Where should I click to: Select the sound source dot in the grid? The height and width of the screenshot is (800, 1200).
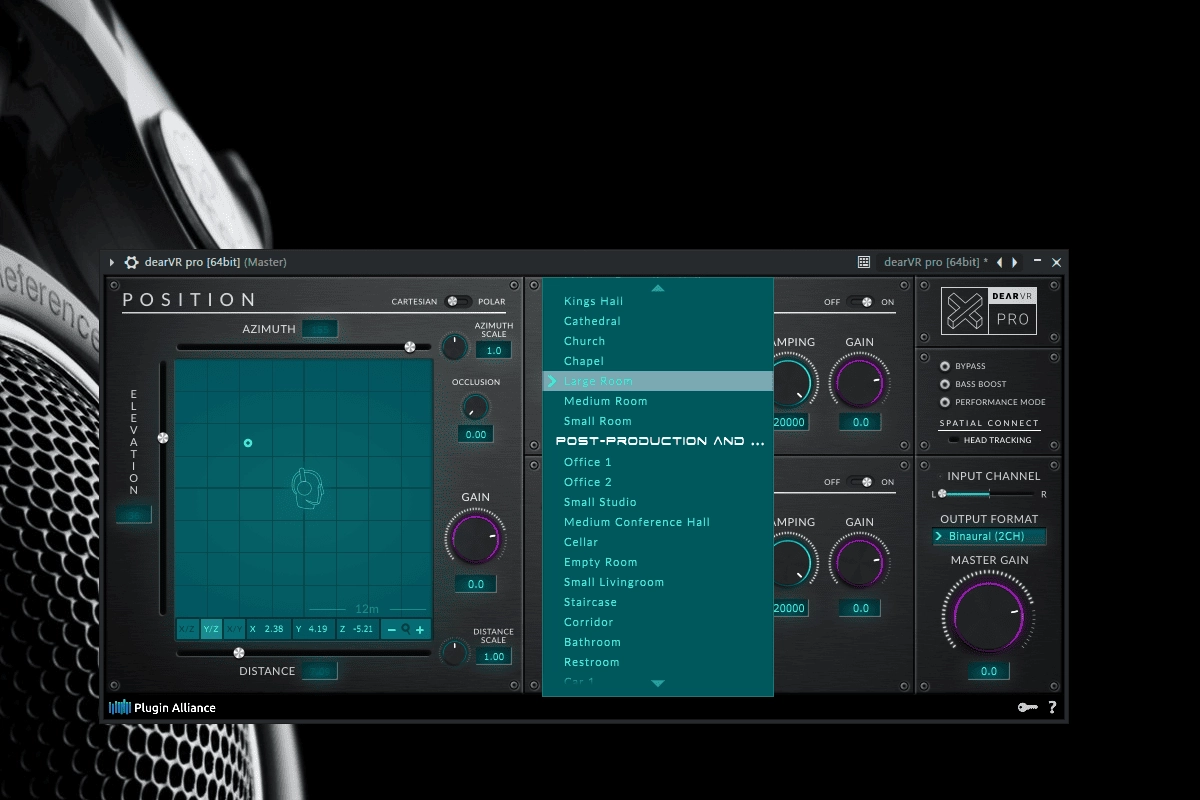[x=248, y=443]
